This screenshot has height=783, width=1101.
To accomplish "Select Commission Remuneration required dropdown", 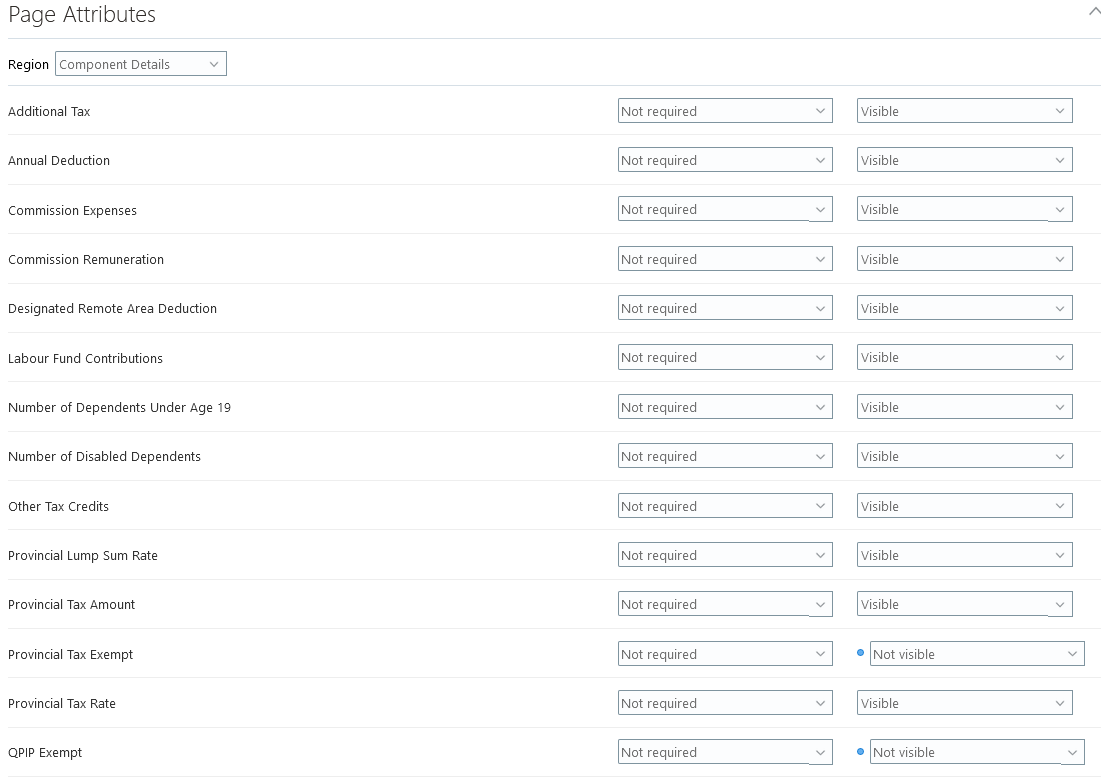I will 725,259.
